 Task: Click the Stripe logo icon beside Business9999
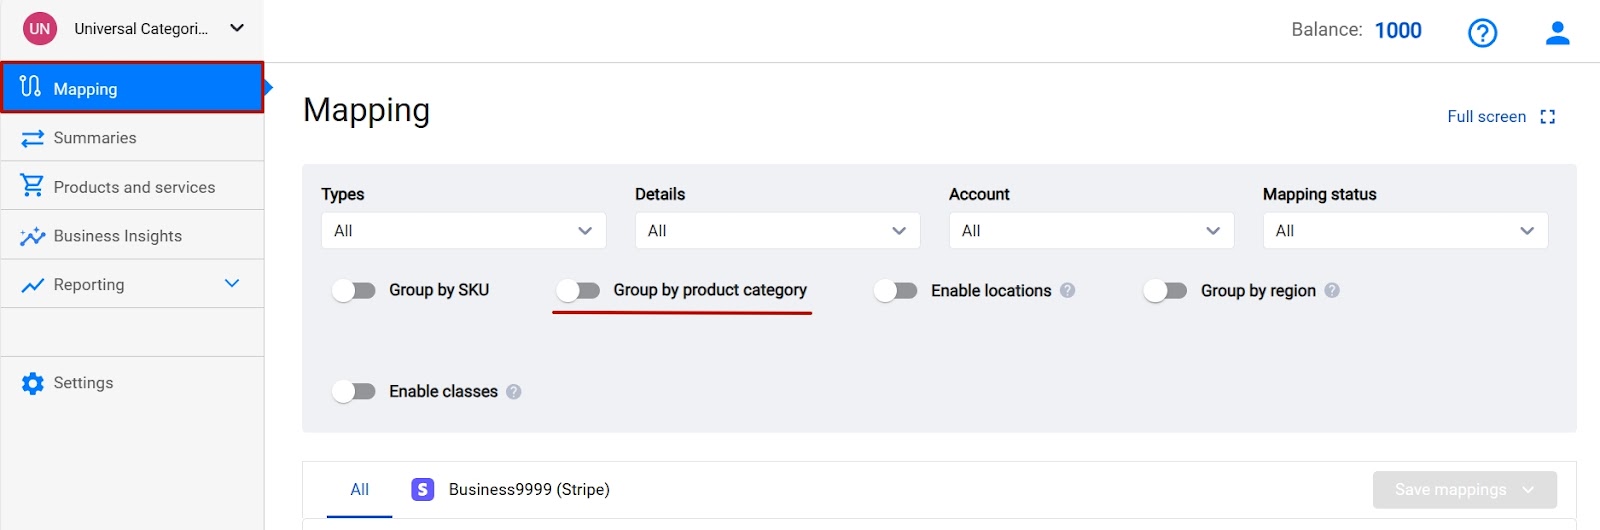pyautogui.click(x=423, y=489)
